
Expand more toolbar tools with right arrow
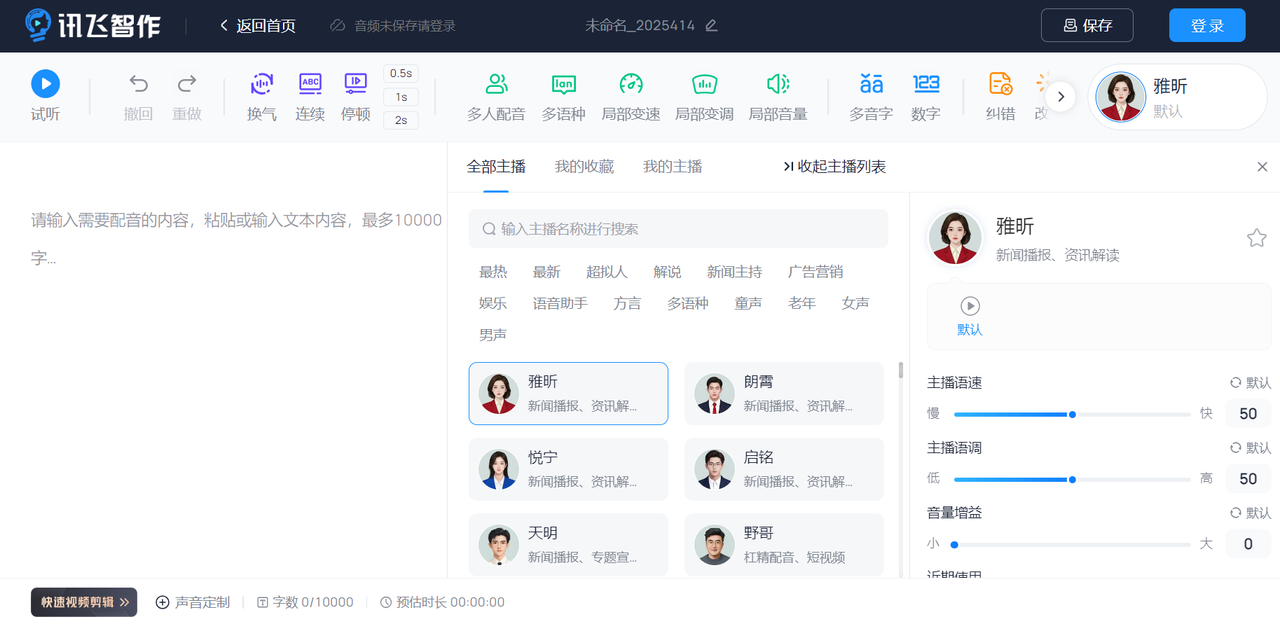pos(1060,96)
